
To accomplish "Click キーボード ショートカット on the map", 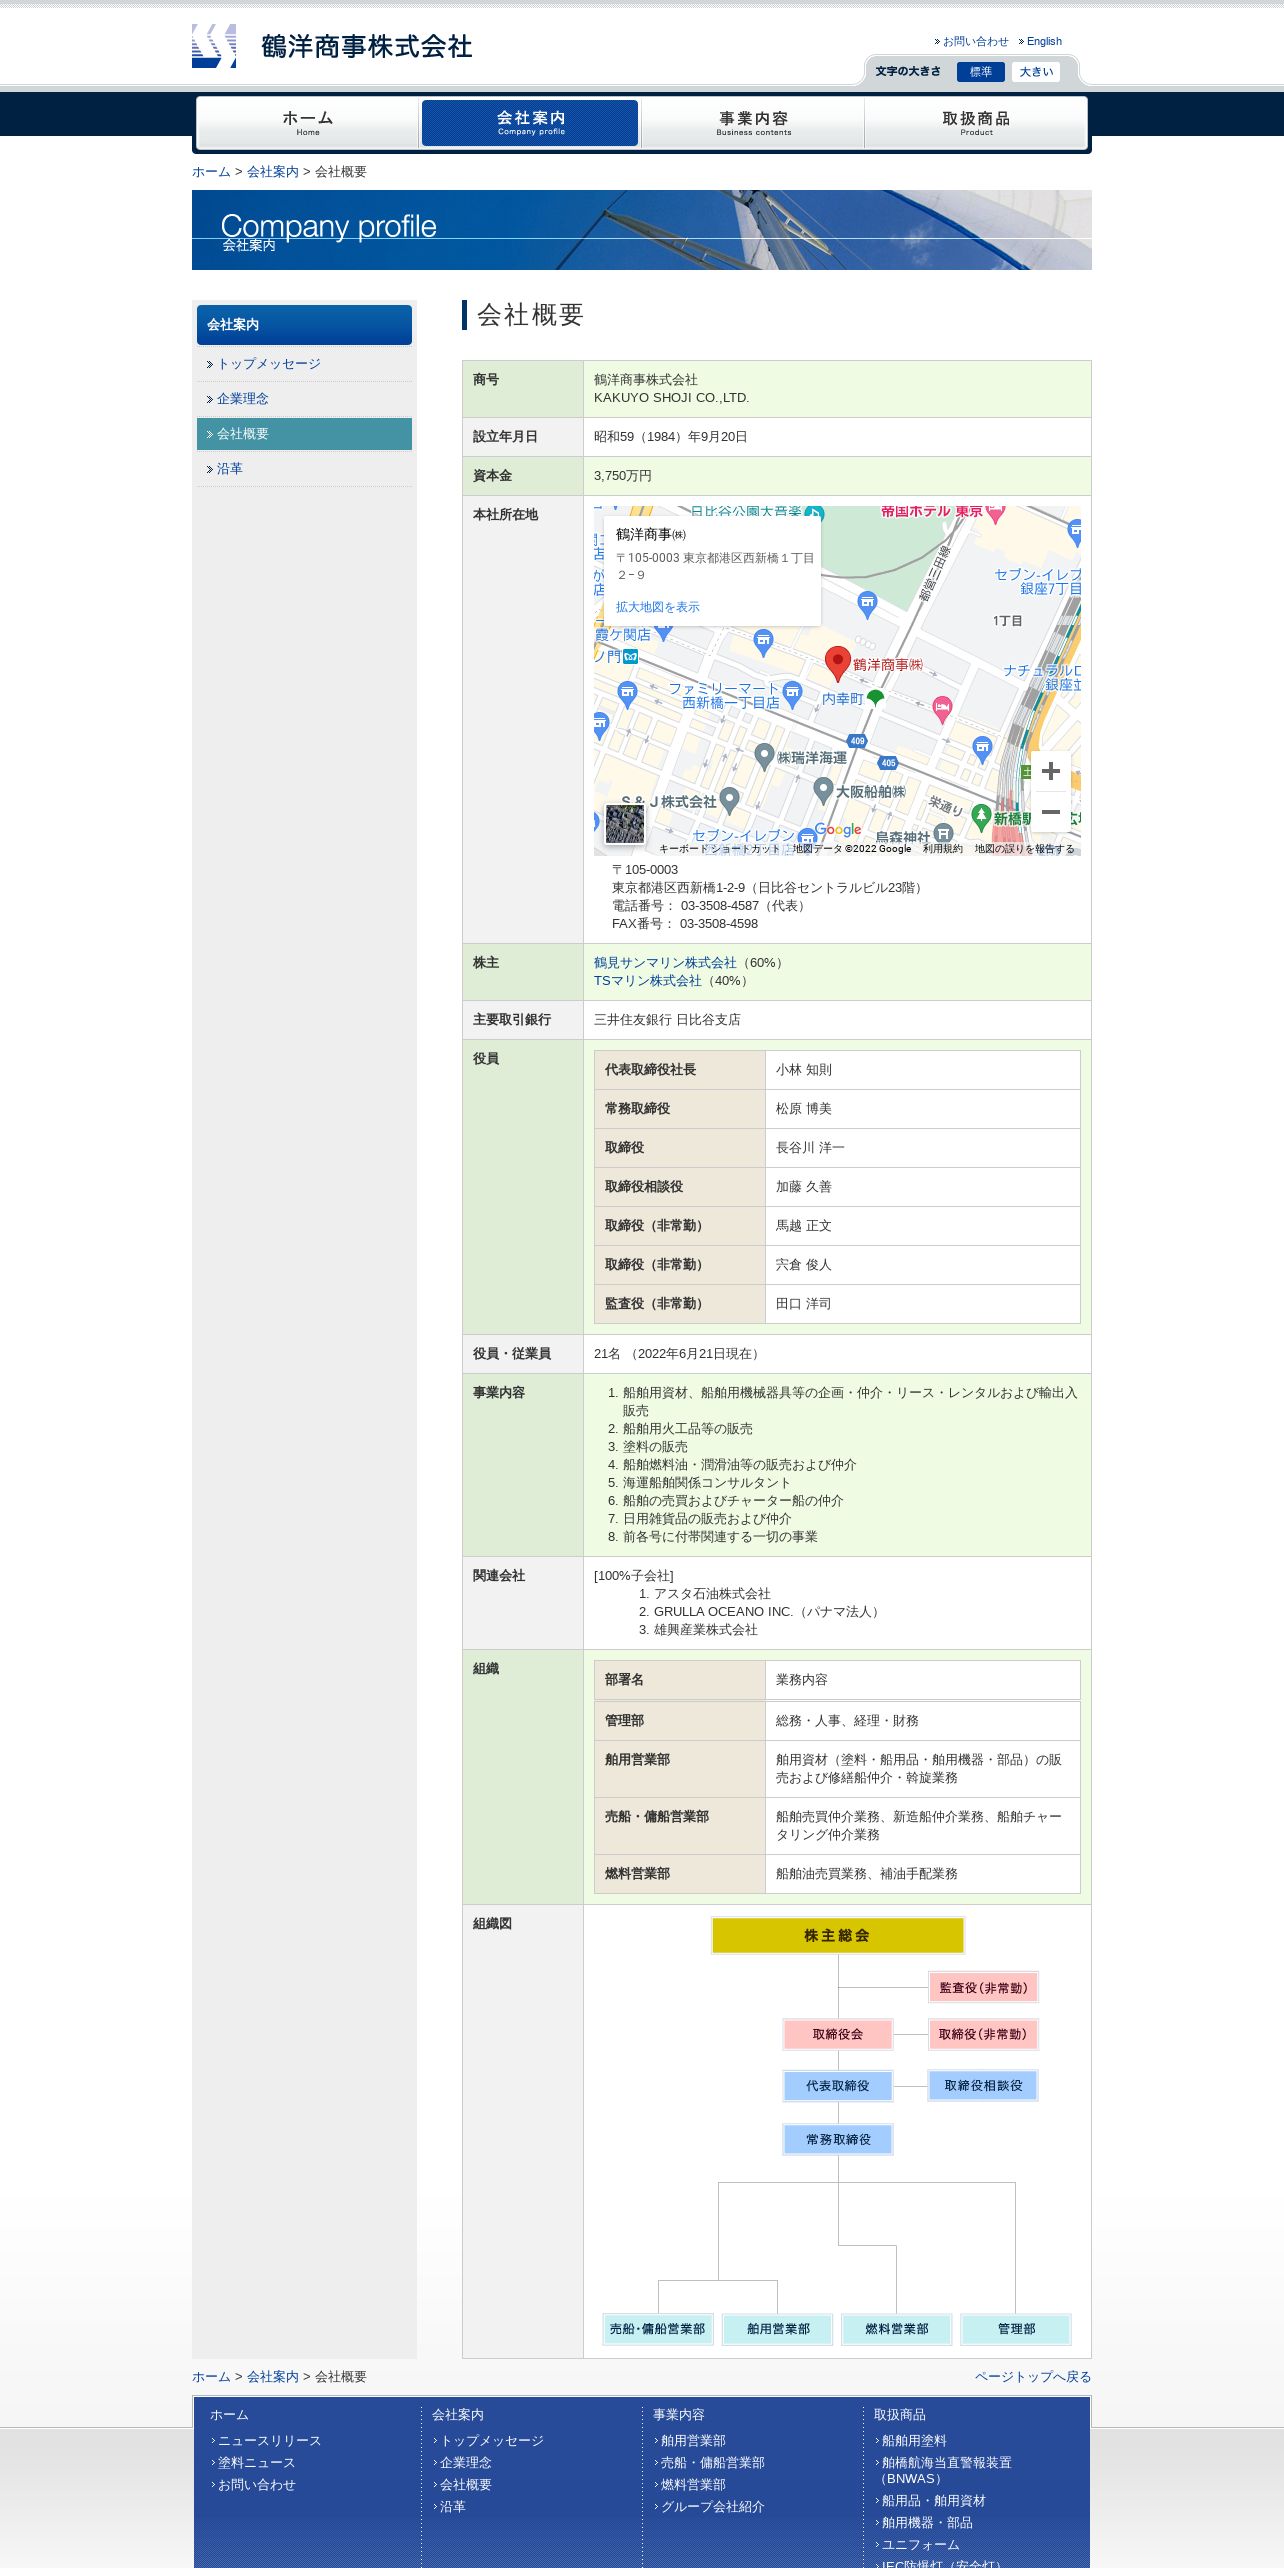I will point(719,849).
